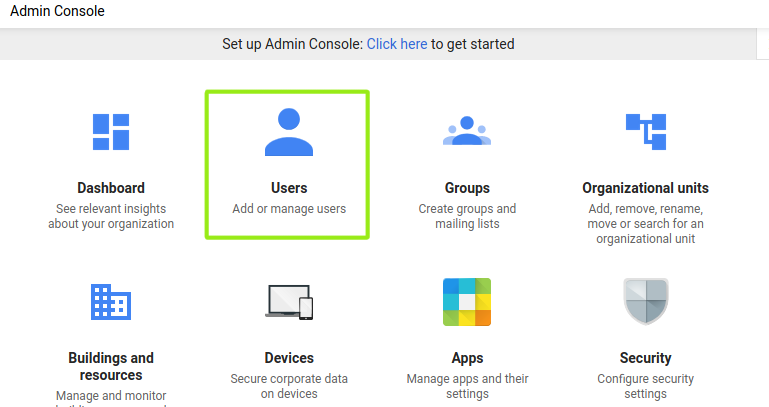The image size is (769, 407).
Task: Open the Organizational units title label
Action: (x=645, y=188)
